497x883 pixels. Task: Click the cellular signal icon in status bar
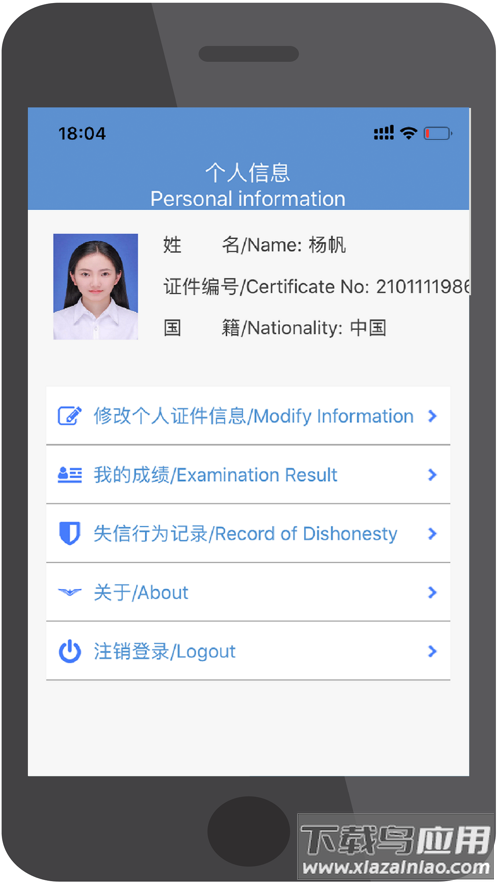384,133
